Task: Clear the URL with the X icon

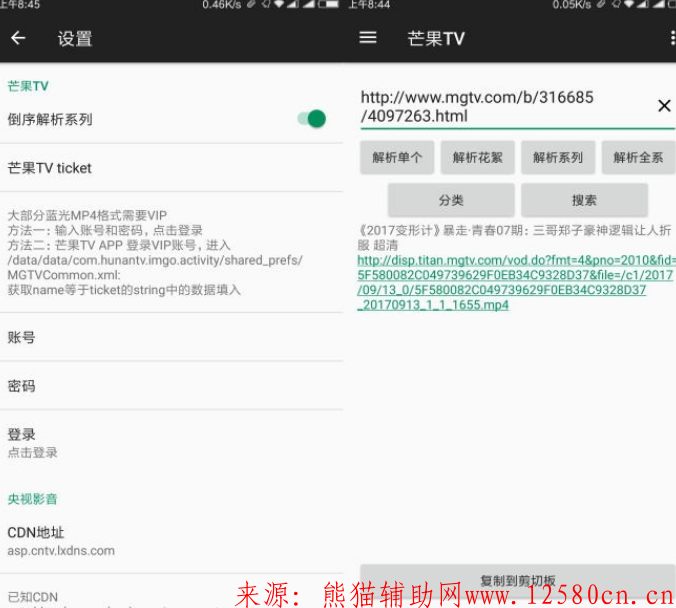Action: point(664,106)
